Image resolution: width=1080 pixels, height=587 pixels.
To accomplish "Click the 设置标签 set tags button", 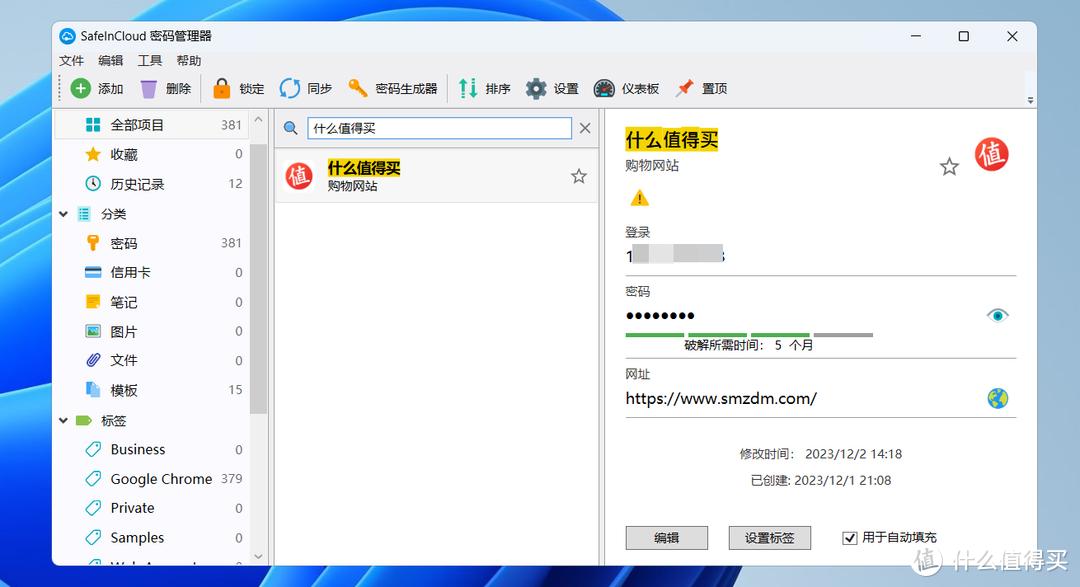I will click(x=769, y=538).
